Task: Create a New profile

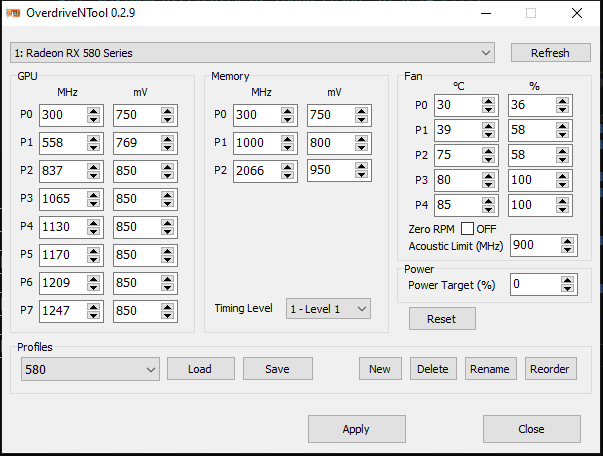Action: click(x=380, y=369)
